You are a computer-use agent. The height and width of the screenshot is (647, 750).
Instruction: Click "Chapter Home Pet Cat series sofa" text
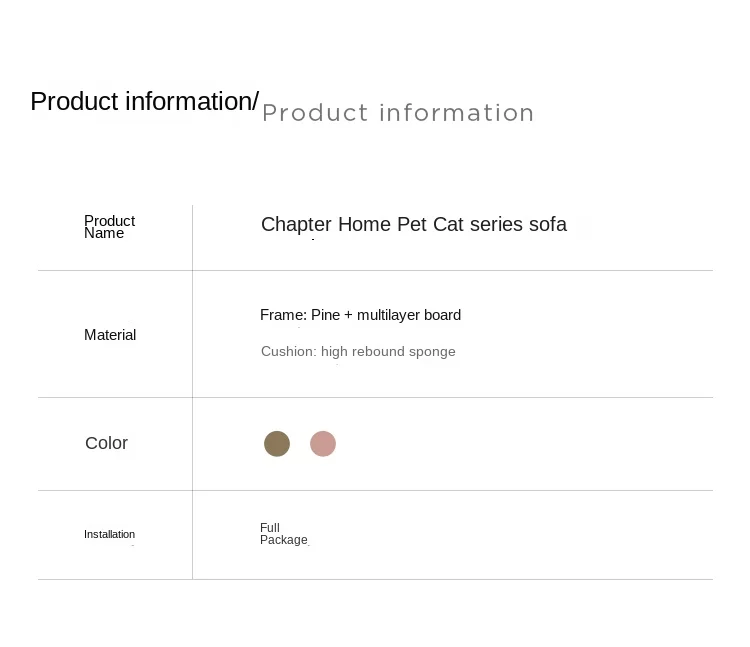coord(413,224)
